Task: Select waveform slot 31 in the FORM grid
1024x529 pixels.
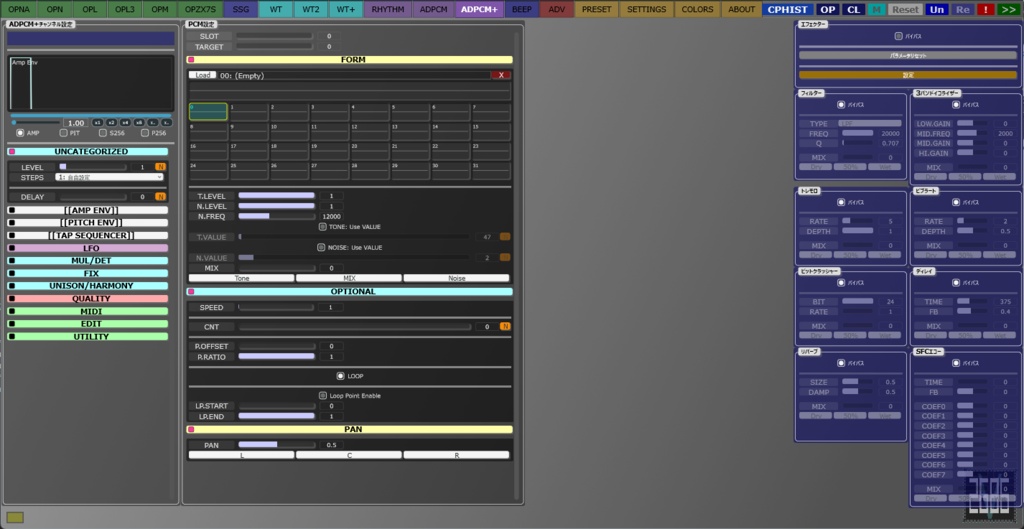Action: point(491,171)
